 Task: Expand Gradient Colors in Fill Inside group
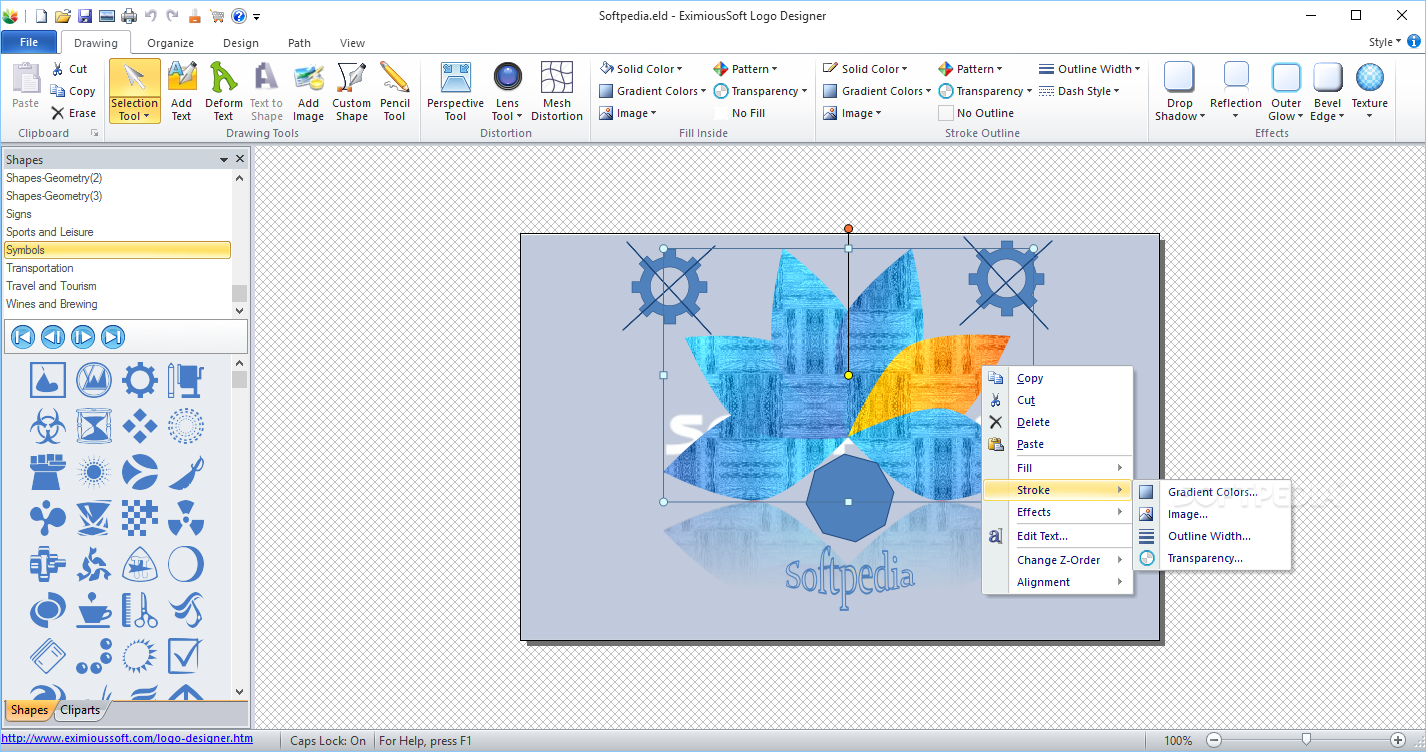(653, 91)
